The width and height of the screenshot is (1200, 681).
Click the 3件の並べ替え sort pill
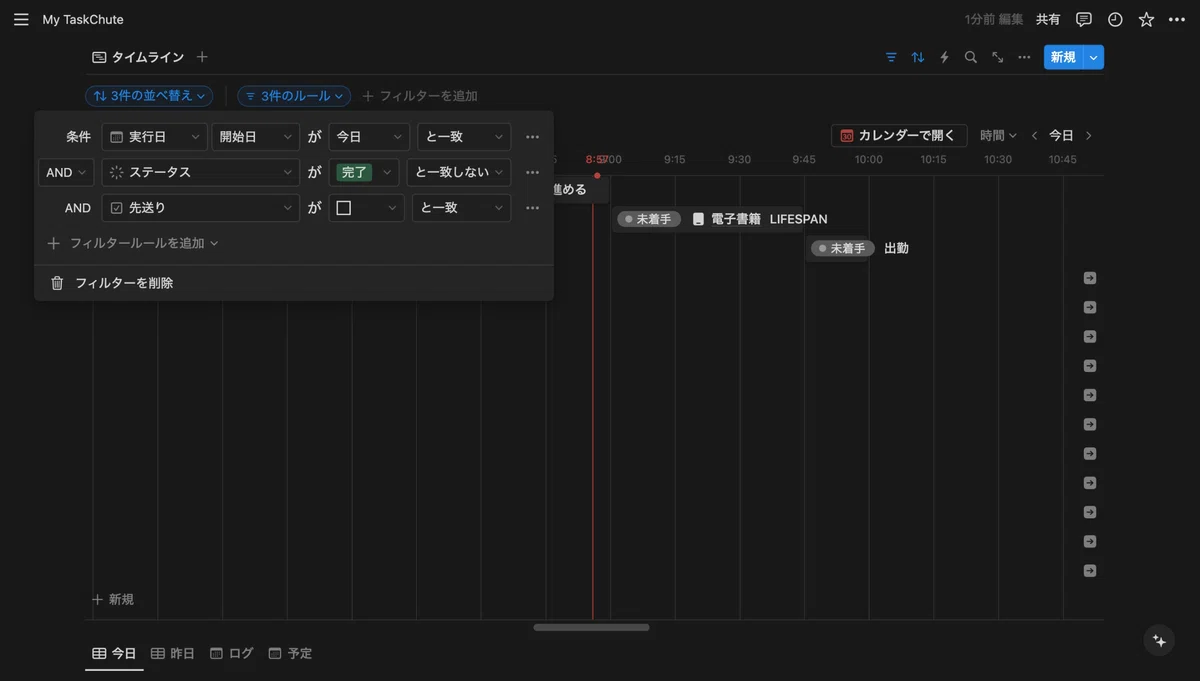pos(149,96)
